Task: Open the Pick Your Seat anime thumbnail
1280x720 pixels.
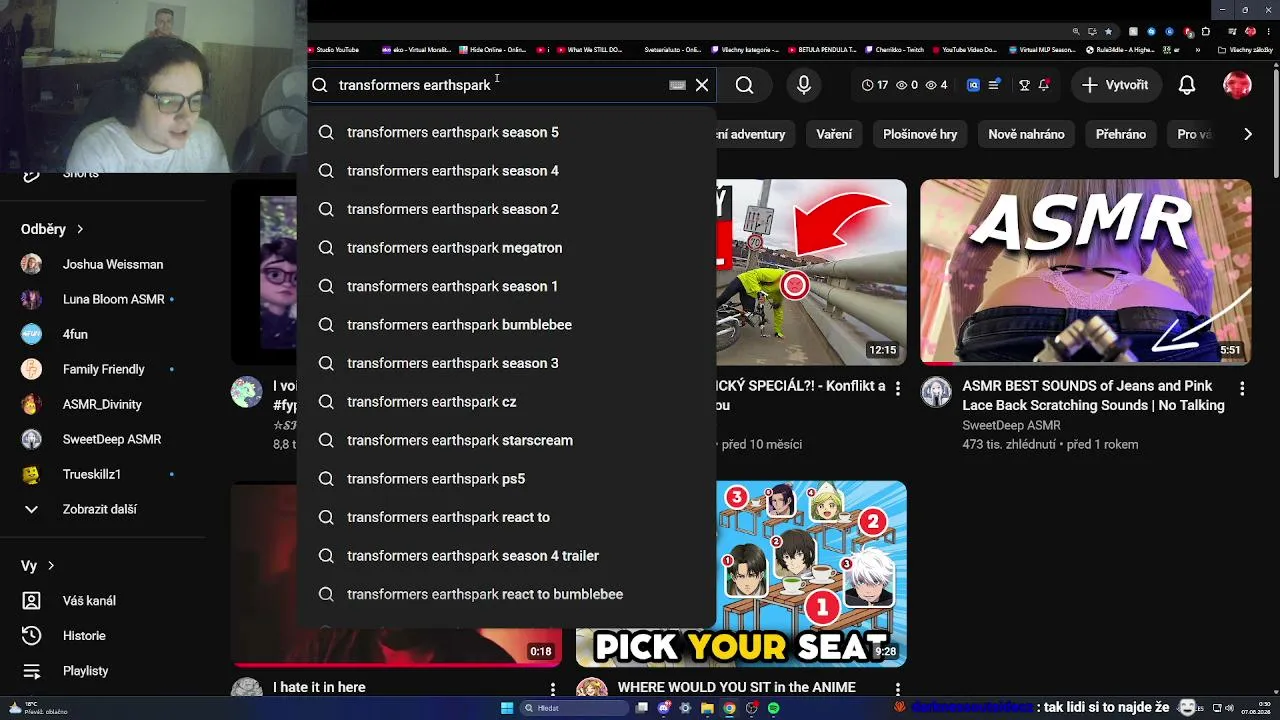Action: (x=741, y=574)
